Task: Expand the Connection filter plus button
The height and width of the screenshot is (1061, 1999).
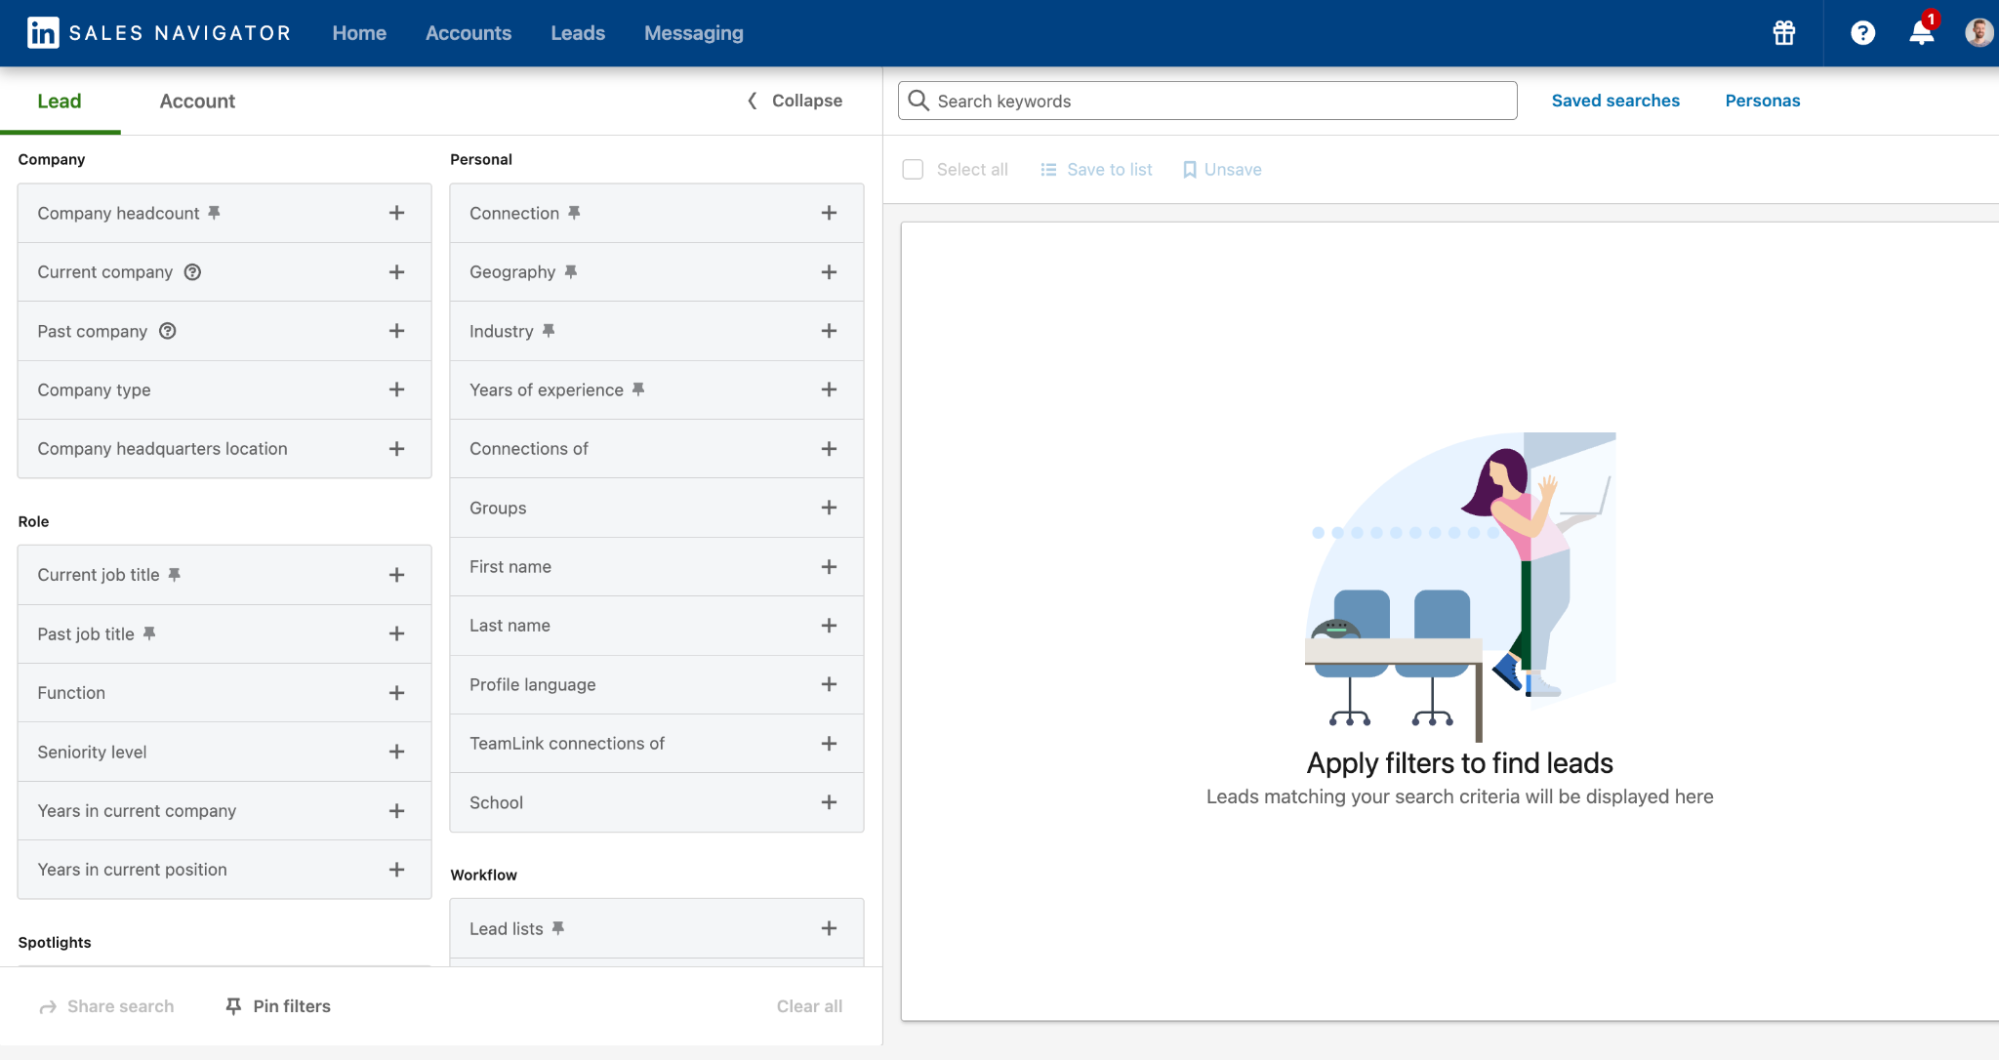Action: pos(829,213)
